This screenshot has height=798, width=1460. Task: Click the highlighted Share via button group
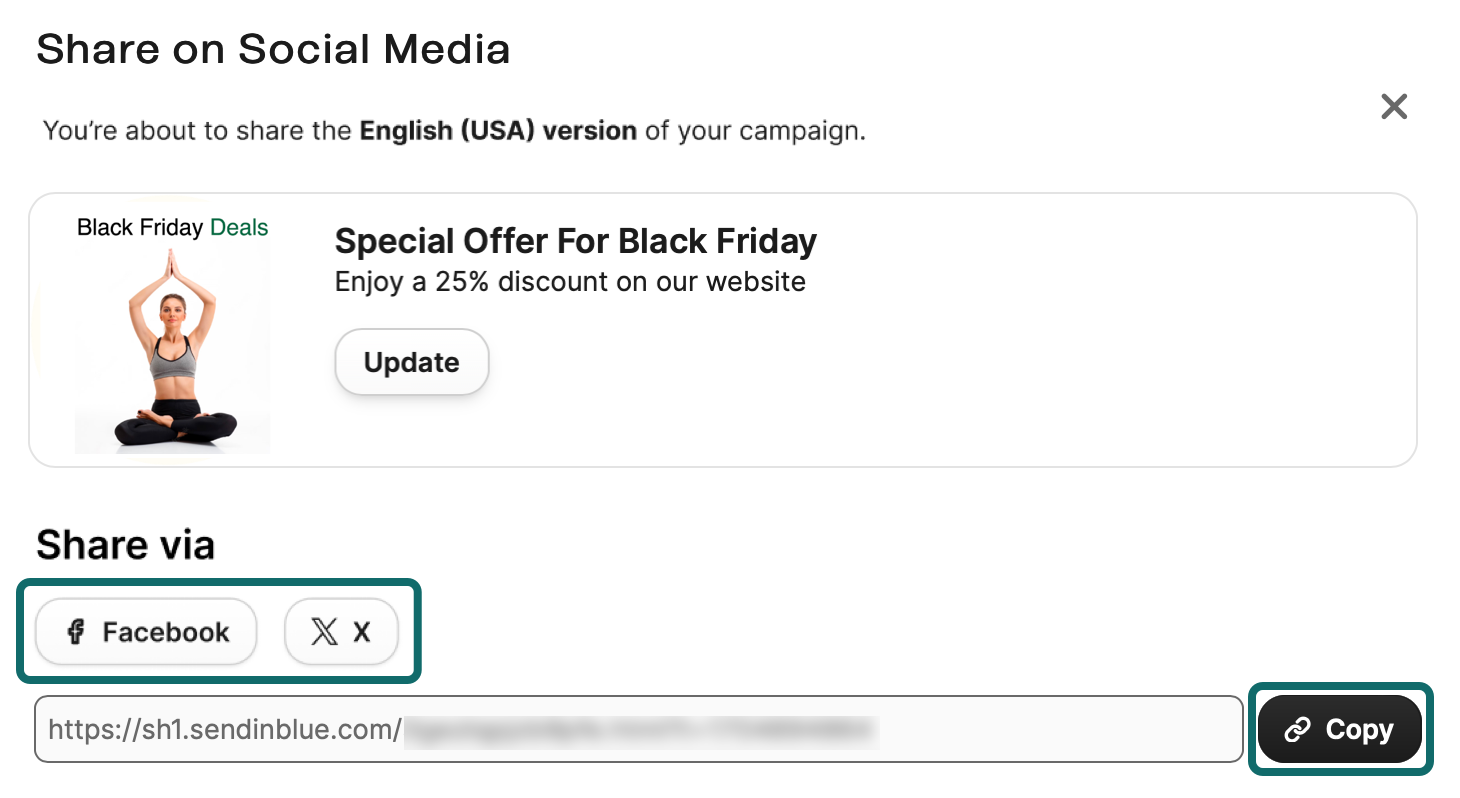[219, 631]
